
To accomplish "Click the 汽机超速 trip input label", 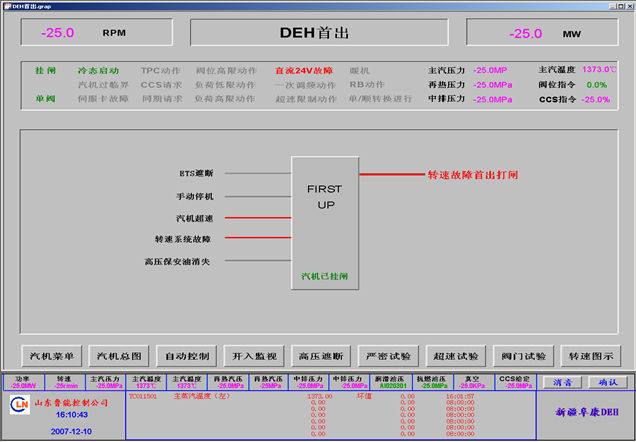I will point(195,218).
